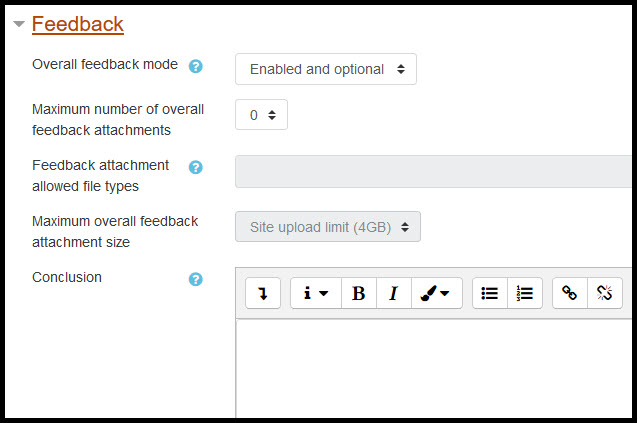This screenshot has width=637, height=423.
Task: Click the 'Overall feedback mode' label
Action: coord(105,64)
